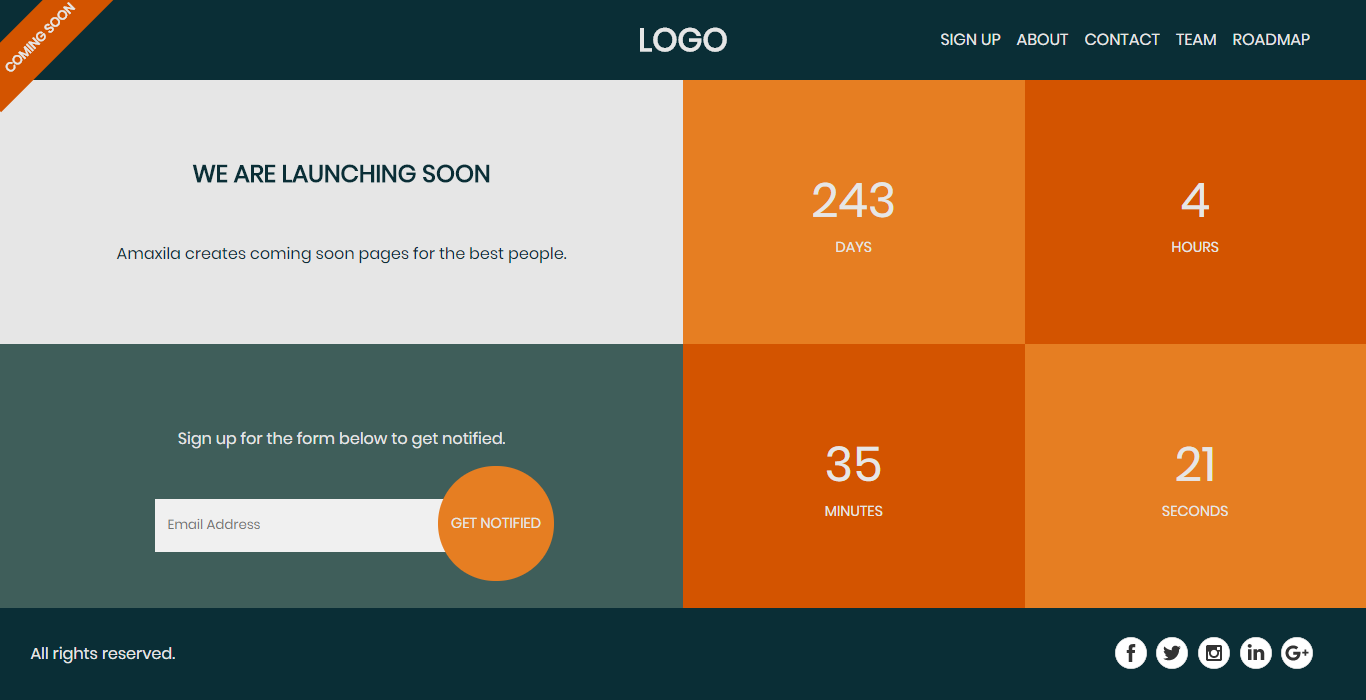This screenshot has height=700, width=1366.
Task: Click the DAYS countdown tile showing 243
Action: (x=853, y=212)
